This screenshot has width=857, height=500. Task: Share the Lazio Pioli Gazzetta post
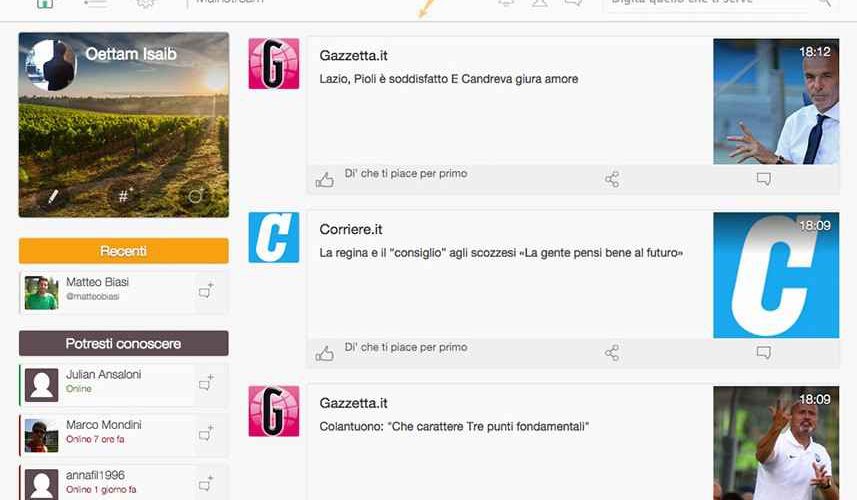tap(612, 179)
